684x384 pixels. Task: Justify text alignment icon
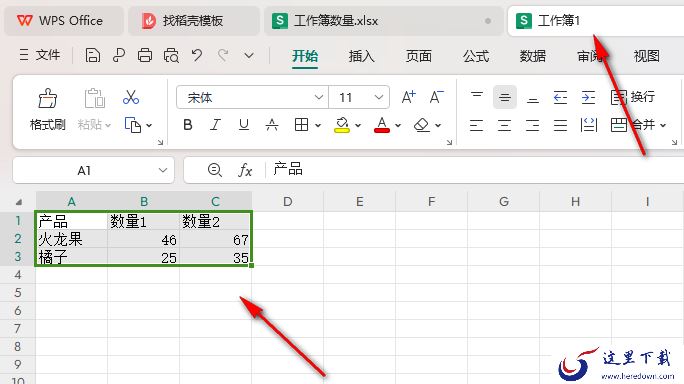(561, 126)
